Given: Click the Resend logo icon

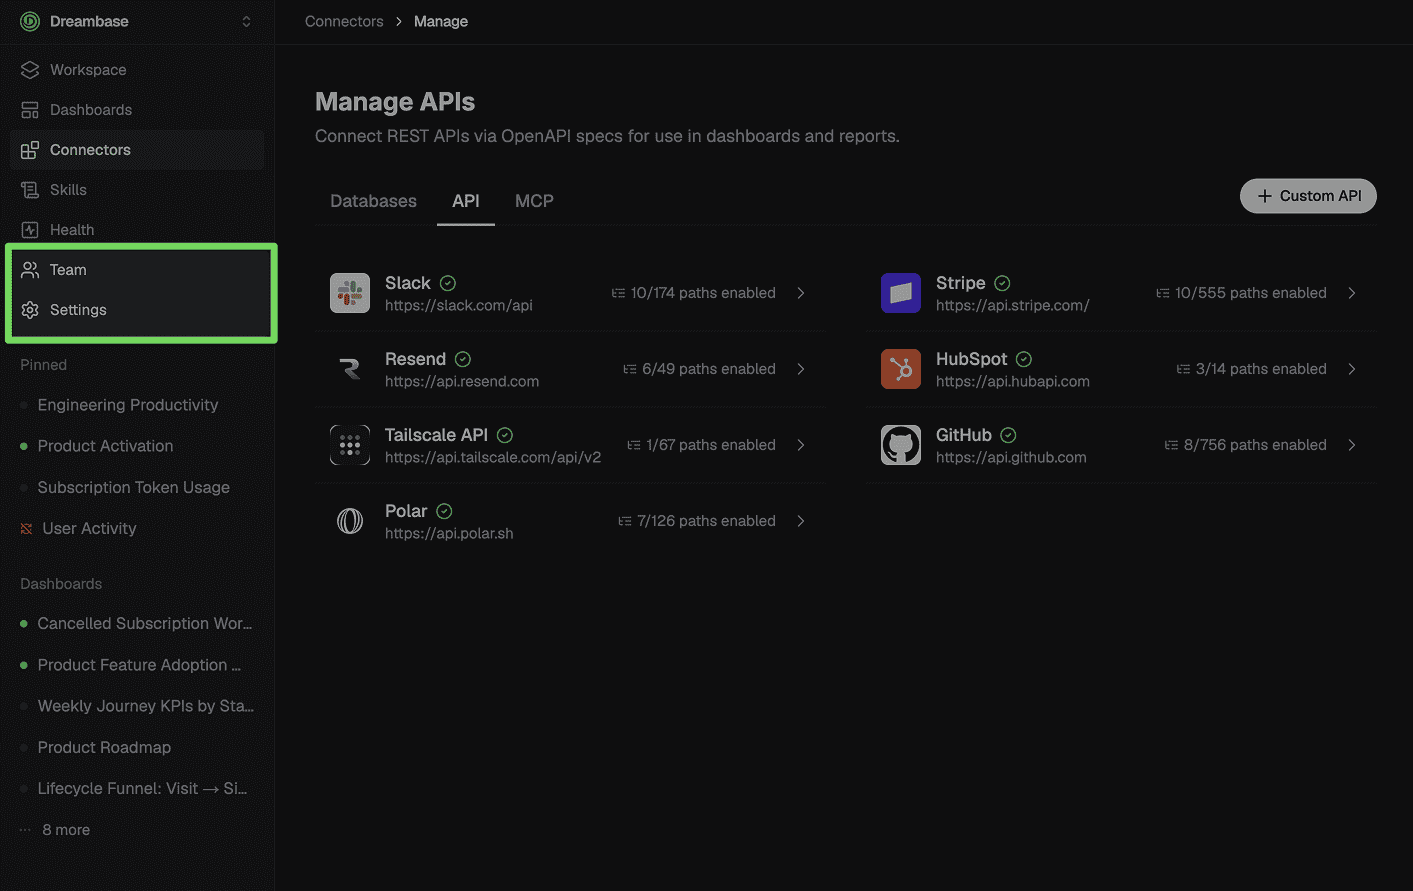Looking at the screenshot, I should pyautogui.click(x=350, y=369).
